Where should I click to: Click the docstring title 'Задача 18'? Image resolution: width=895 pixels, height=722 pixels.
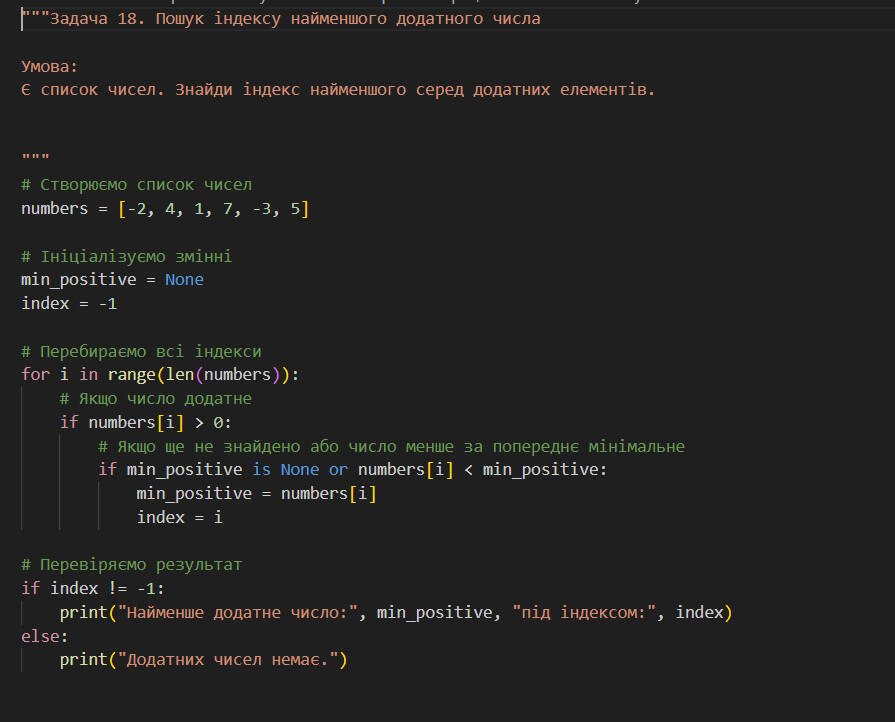pyautogui.click(x=96, y=19)
